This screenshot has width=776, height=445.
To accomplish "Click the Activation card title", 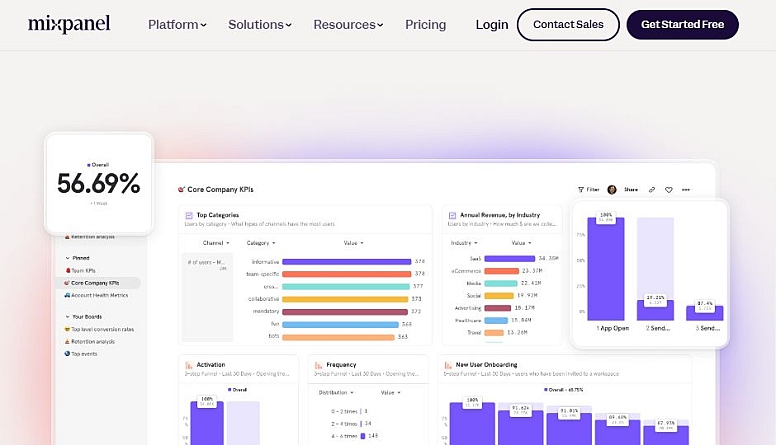I will (x=211, y=365).
